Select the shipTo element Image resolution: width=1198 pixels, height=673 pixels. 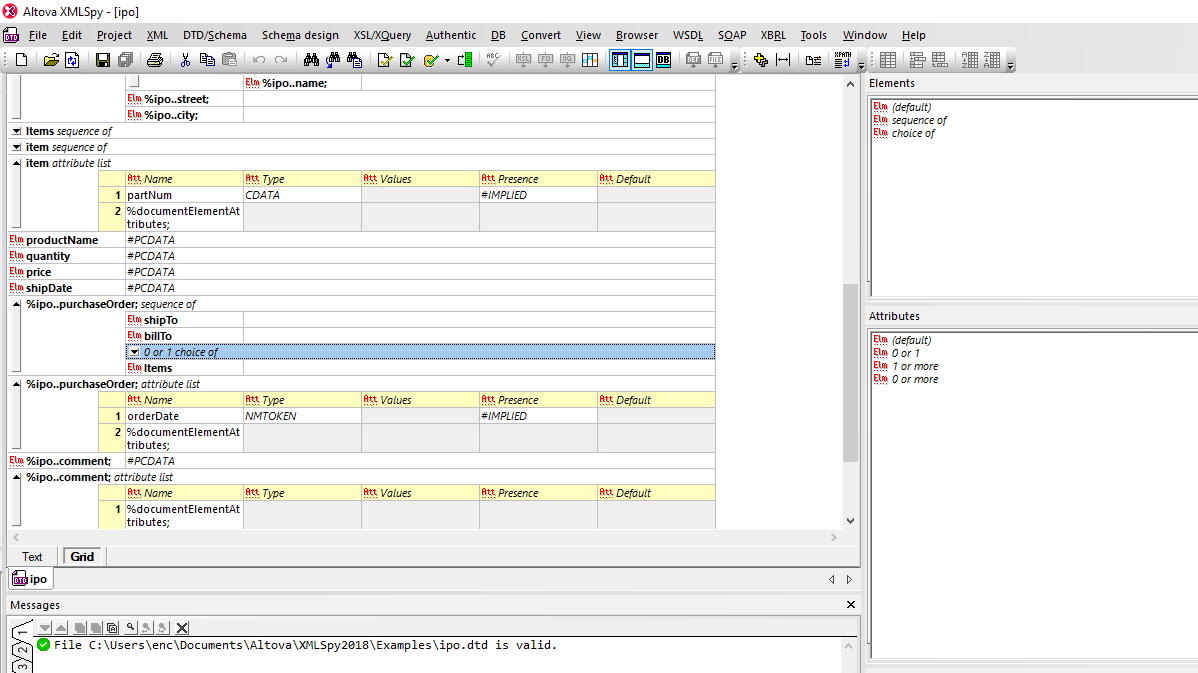coord(161,320)
